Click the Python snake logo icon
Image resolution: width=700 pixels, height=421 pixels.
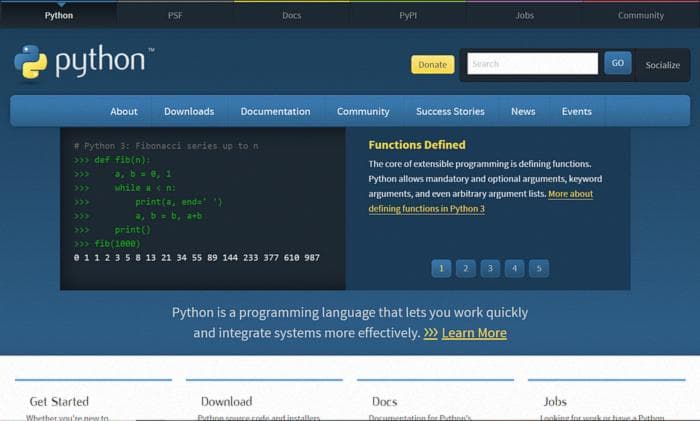click(x=30, y=62)
